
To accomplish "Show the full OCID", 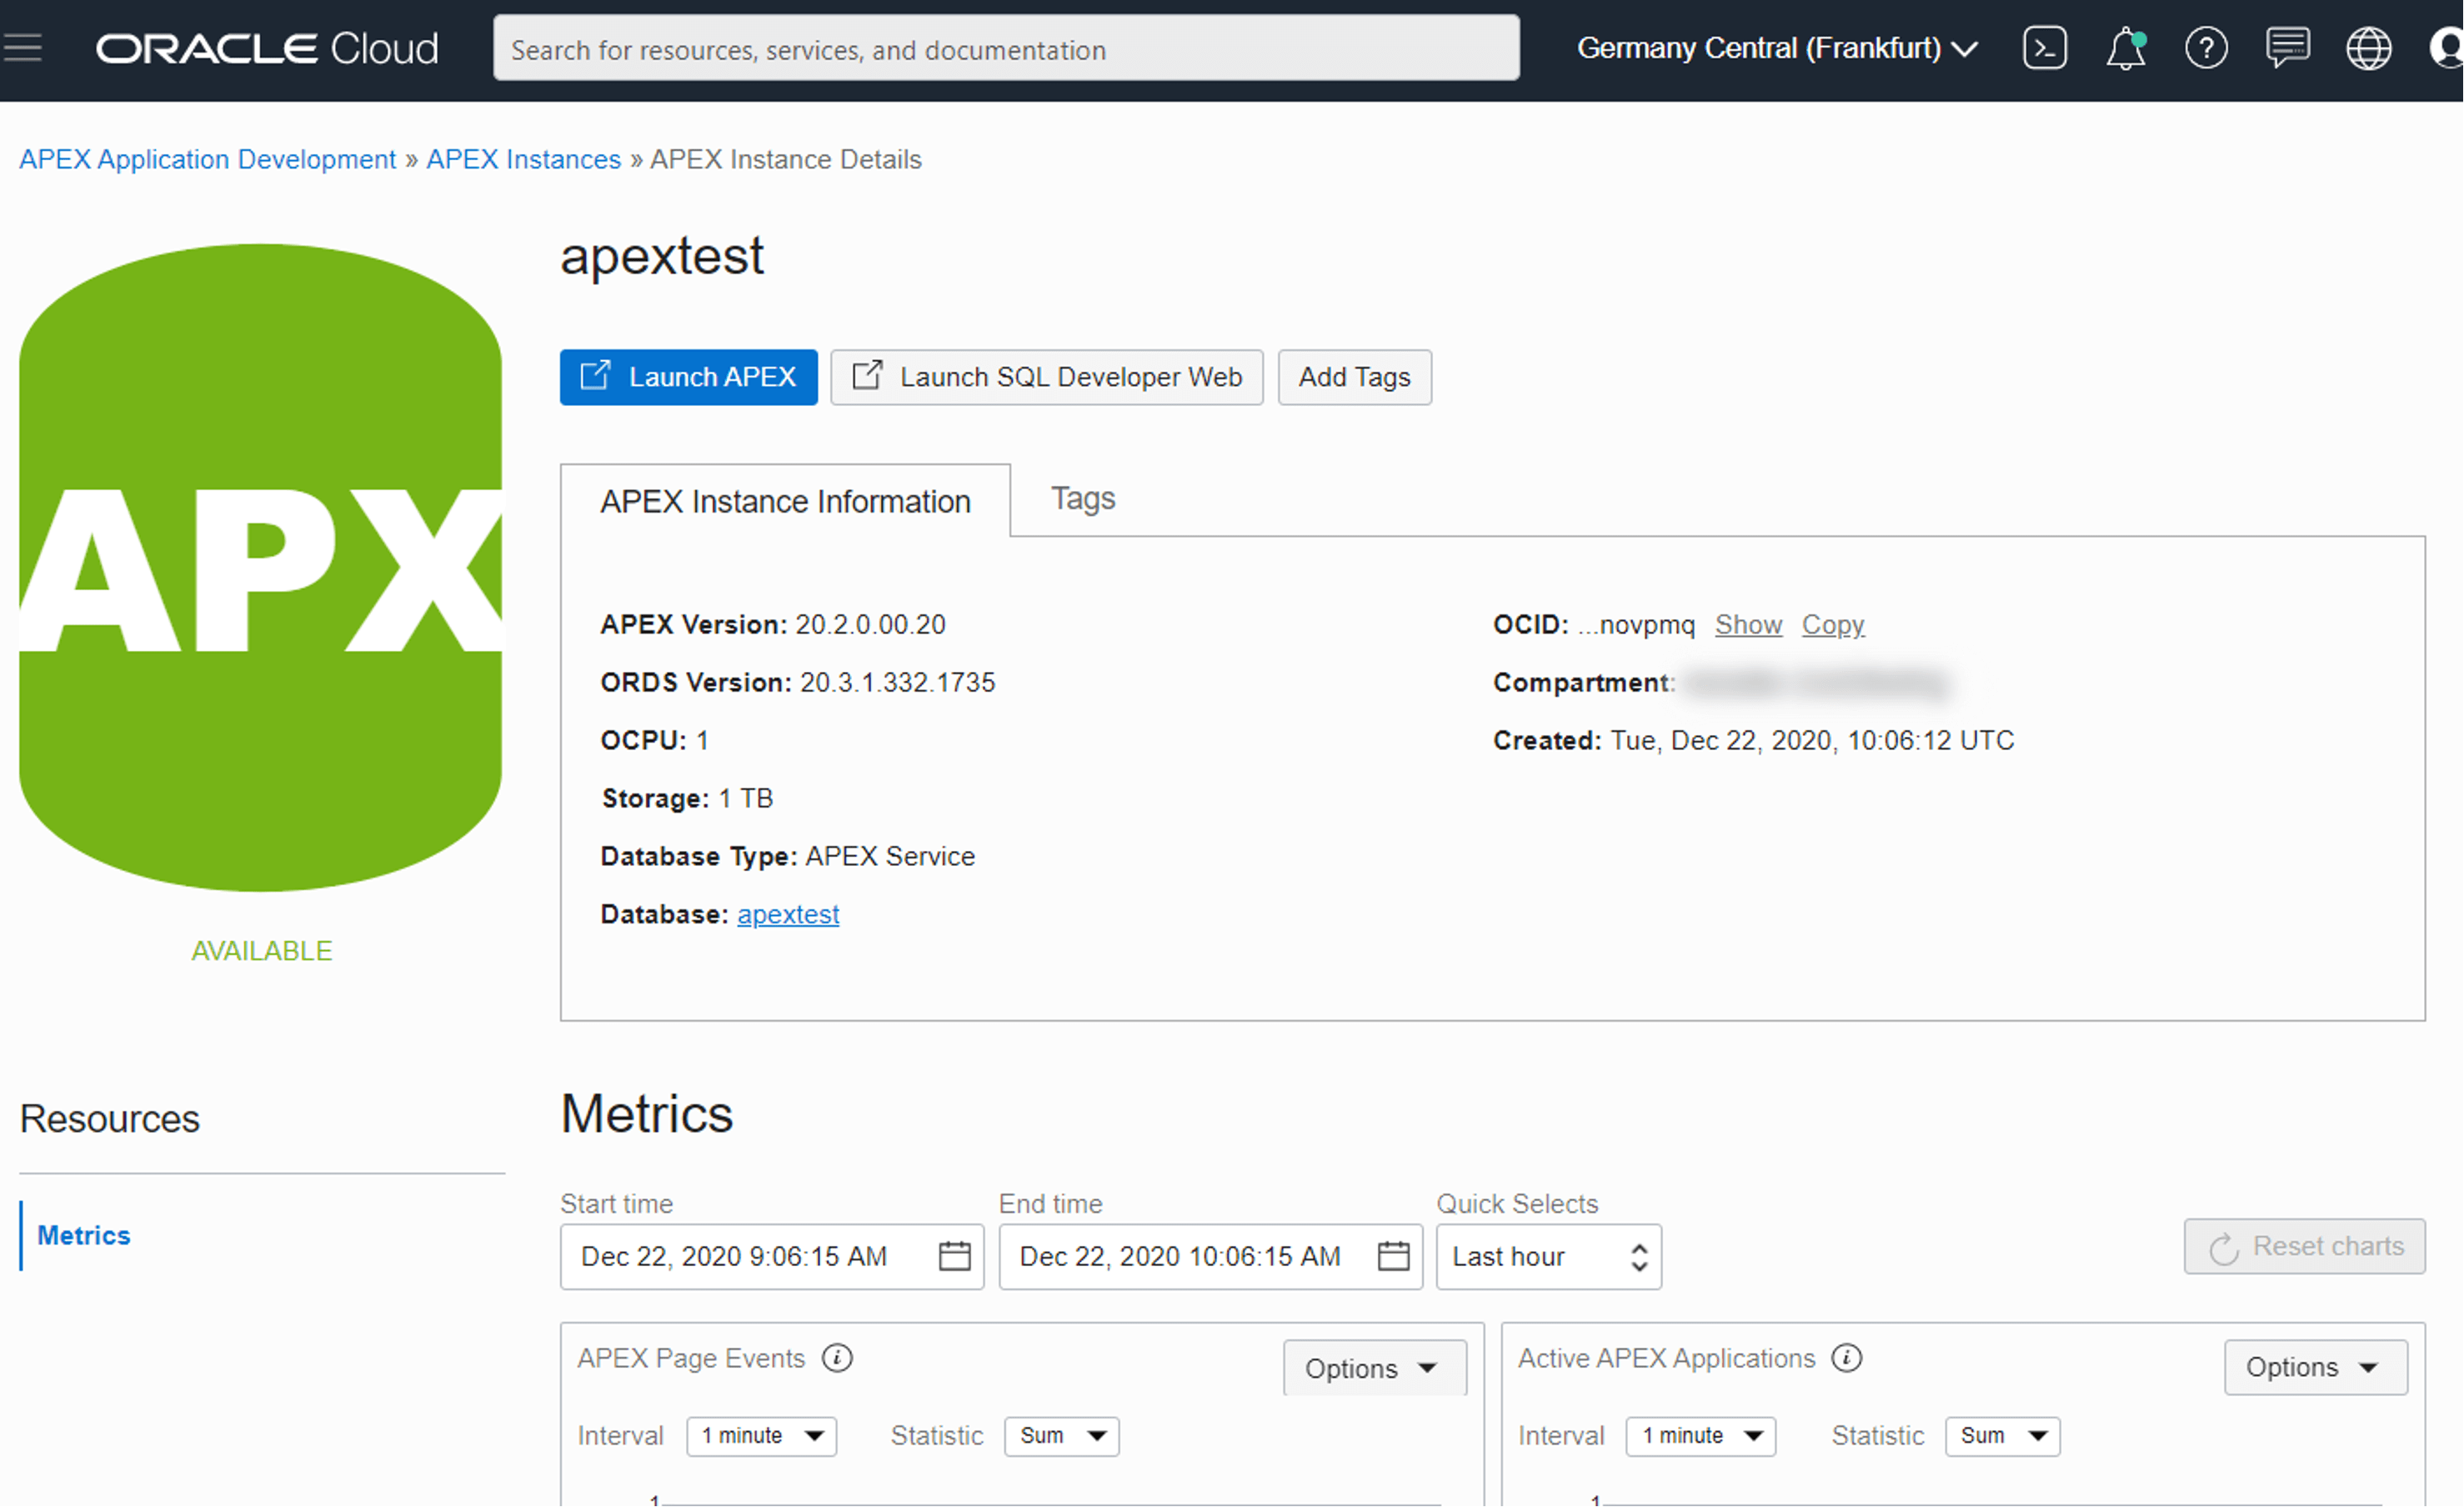I will [1748, 624].
